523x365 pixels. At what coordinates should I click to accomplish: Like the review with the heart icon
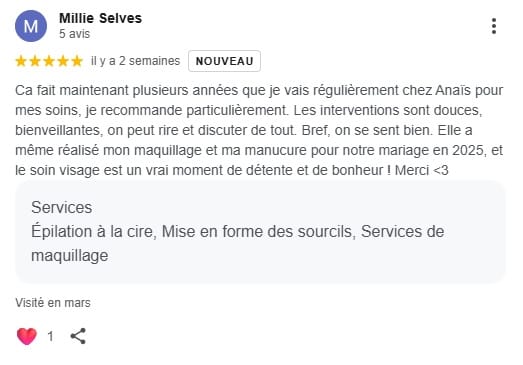click(27, 336)
